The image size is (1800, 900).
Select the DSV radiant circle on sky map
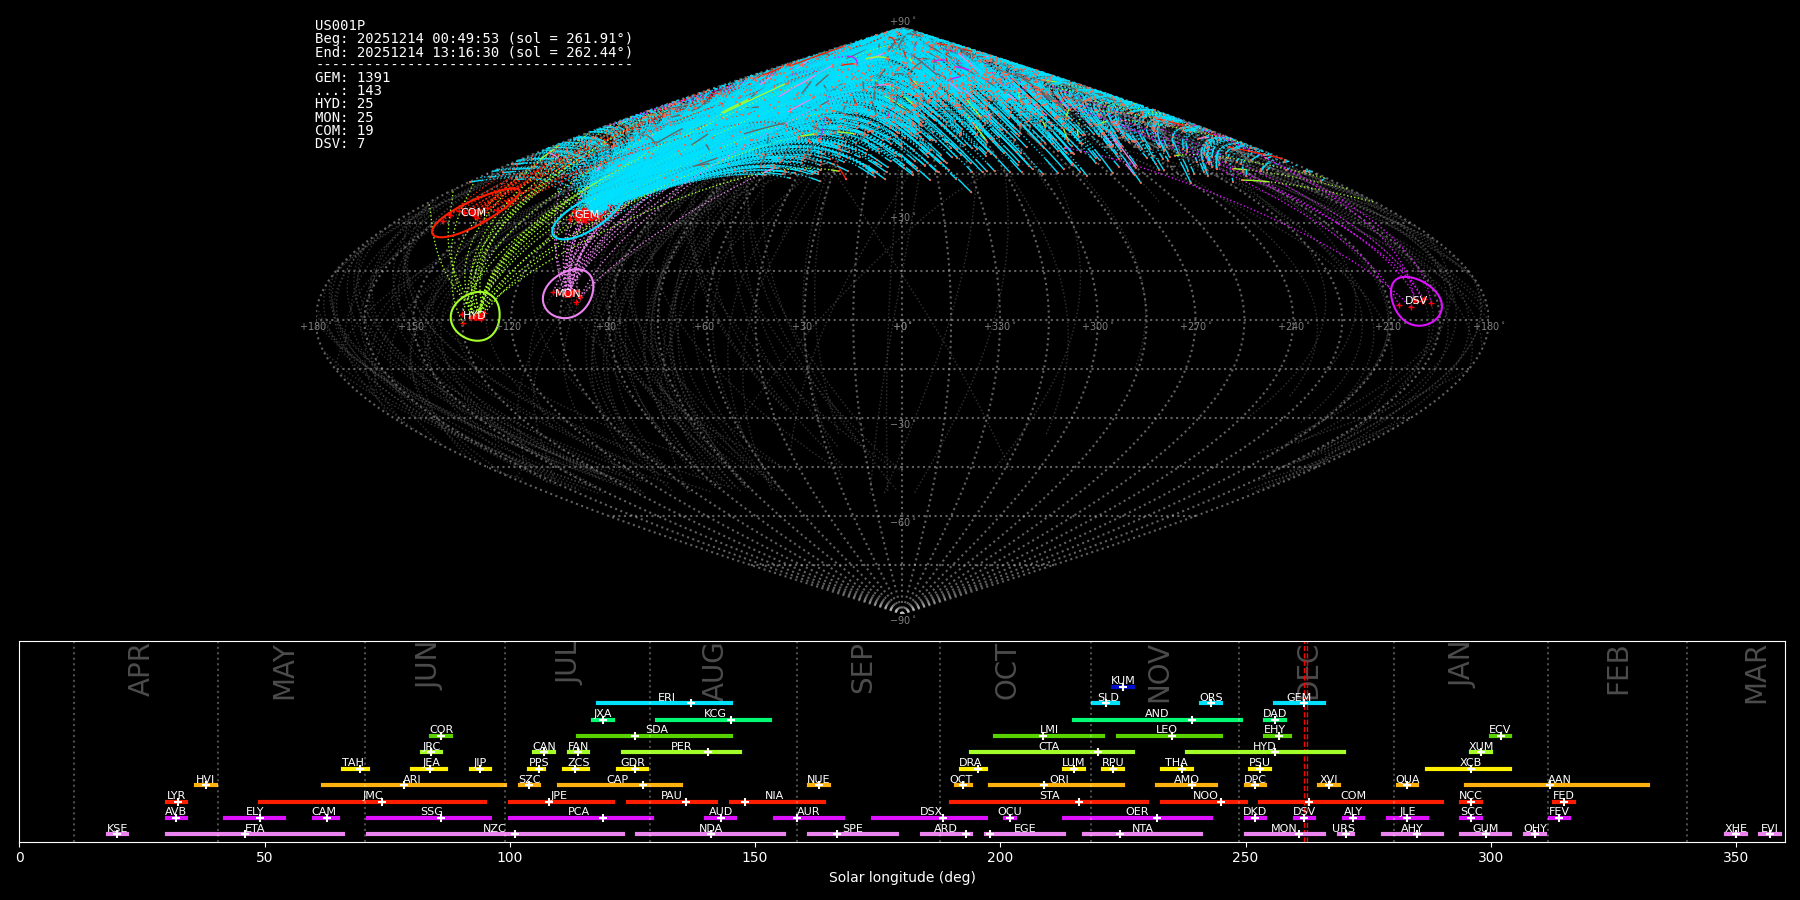click(1416, 301)
